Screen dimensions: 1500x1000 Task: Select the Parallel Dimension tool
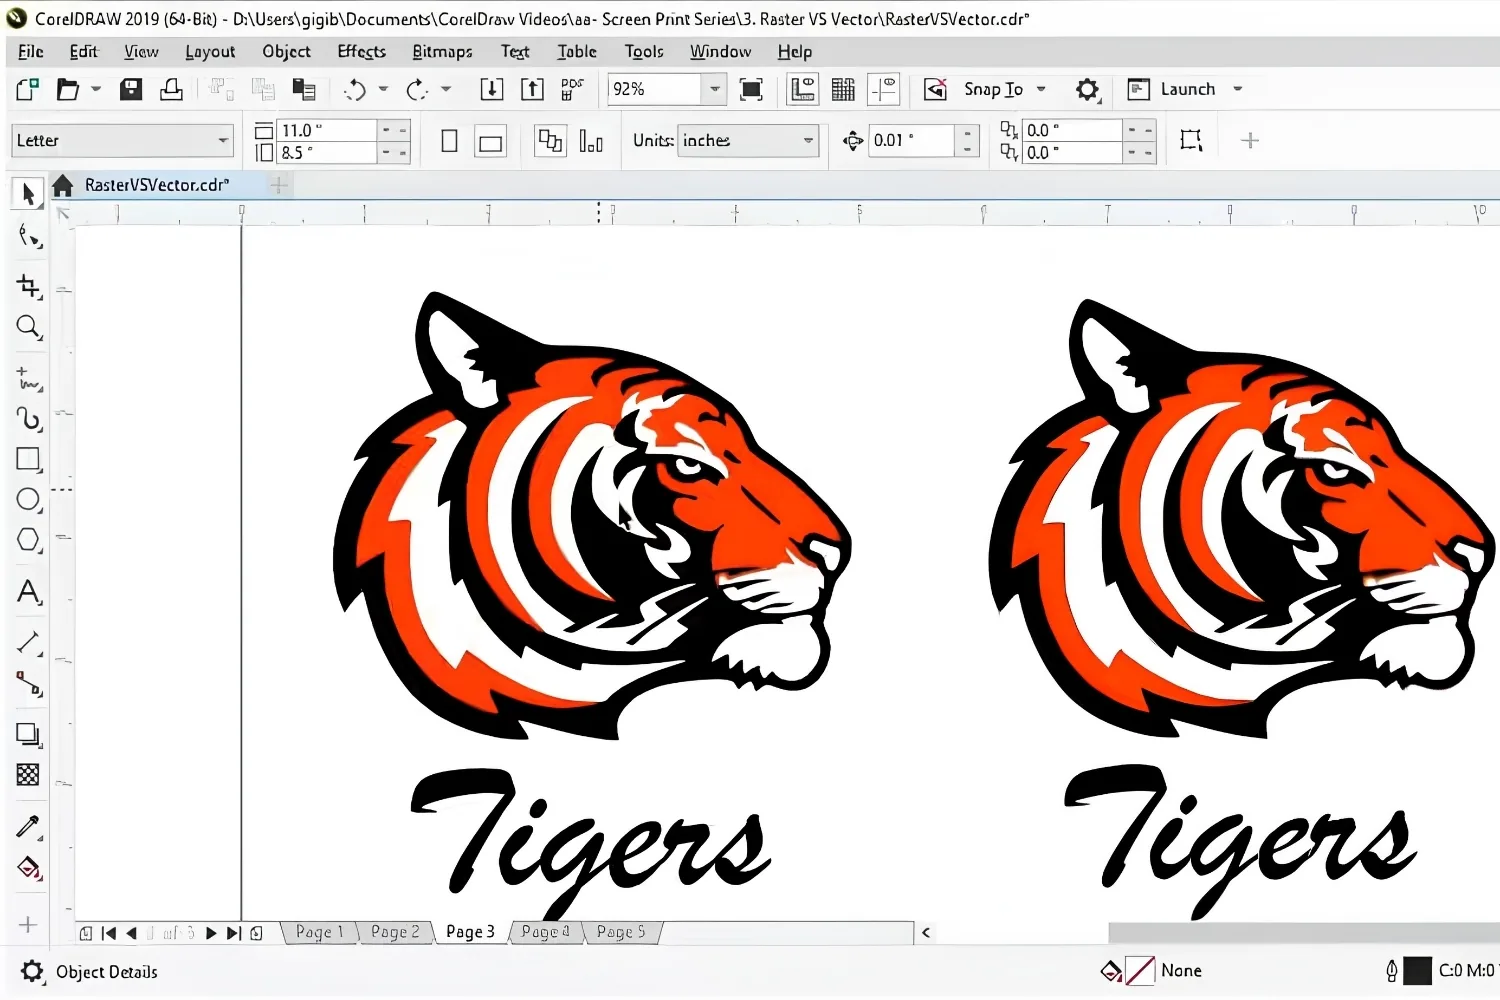[28, 643]
